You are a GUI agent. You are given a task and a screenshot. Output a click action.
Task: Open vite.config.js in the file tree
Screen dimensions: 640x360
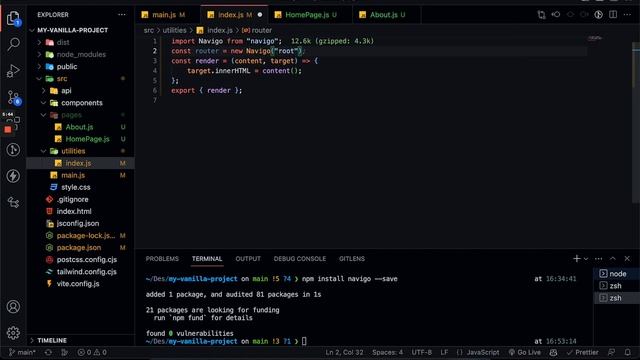pos(78,284)
